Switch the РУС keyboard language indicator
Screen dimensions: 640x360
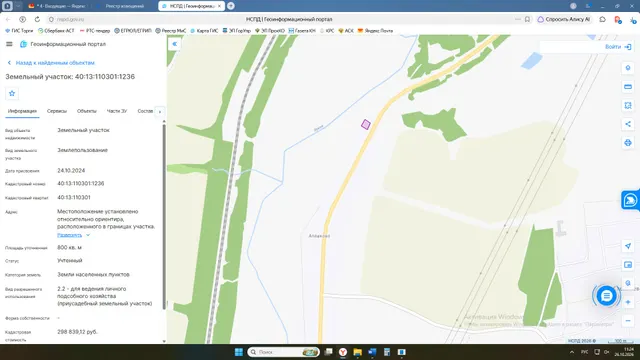(584, 352)
